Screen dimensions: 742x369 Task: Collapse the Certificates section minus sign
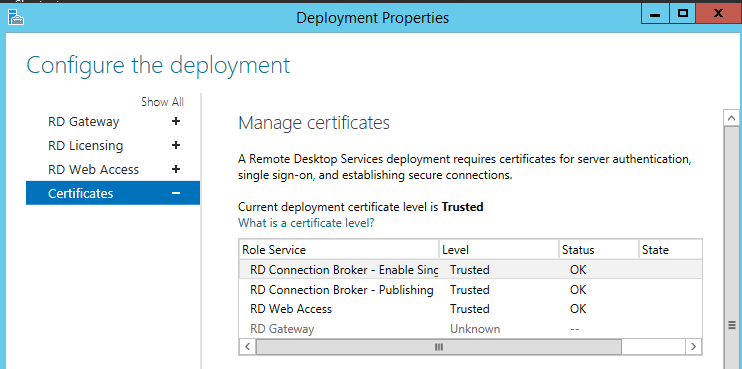pos(176,193)
